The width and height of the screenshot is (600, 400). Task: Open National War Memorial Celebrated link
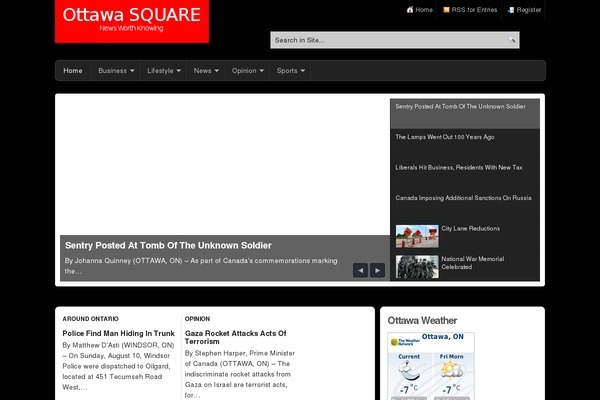coord(473,263)
